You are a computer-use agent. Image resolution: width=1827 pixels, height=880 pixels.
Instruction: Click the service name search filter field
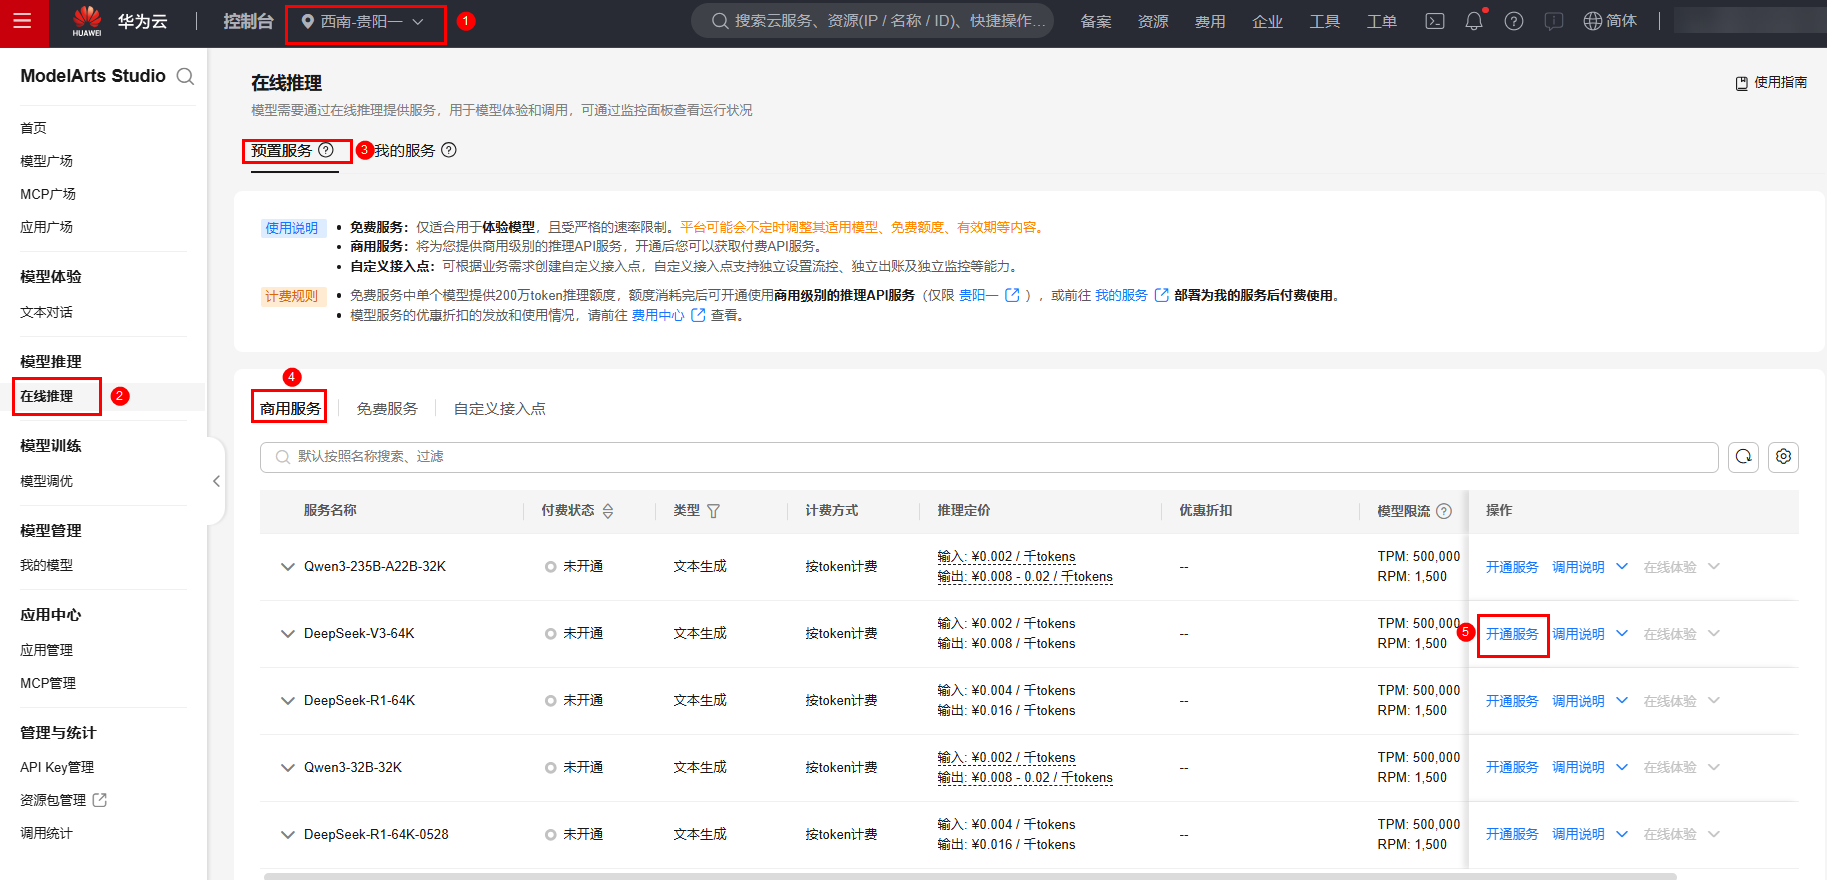point(989,457)
